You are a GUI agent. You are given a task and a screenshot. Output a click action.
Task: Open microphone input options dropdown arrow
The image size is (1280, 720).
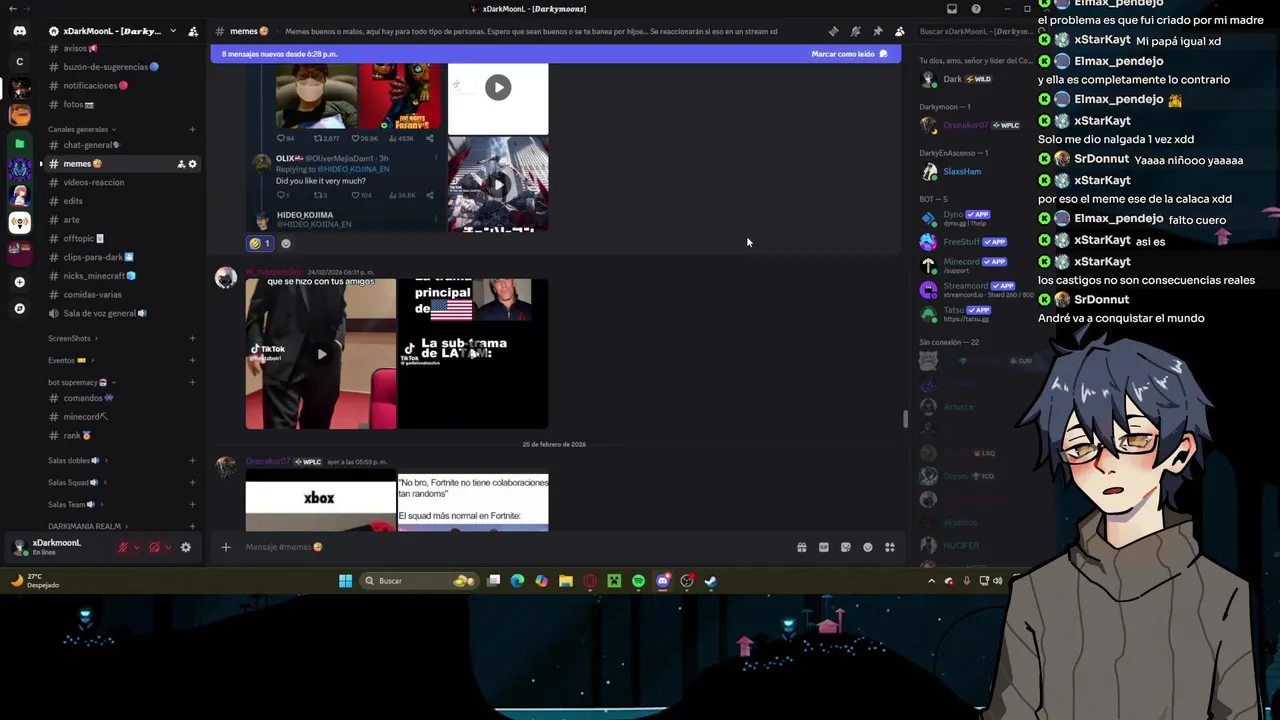(137, 547)
